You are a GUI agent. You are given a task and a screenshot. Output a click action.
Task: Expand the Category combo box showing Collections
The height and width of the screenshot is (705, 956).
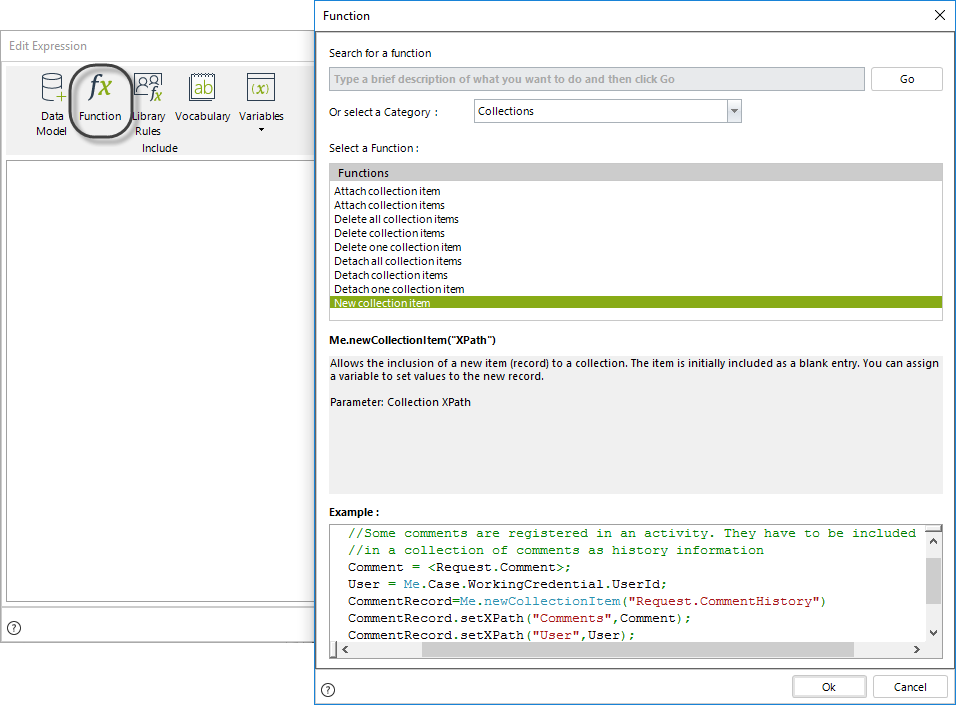(x=733, y=110)
